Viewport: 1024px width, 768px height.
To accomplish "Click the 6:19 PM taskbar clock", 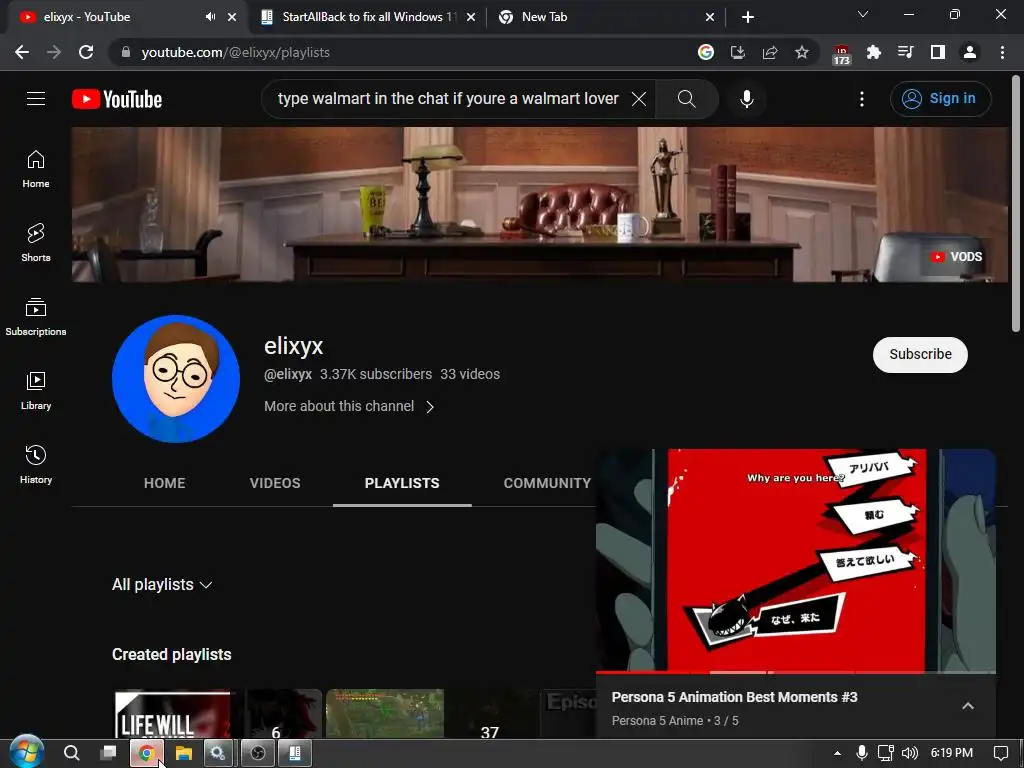I will [x=952, y=753].
